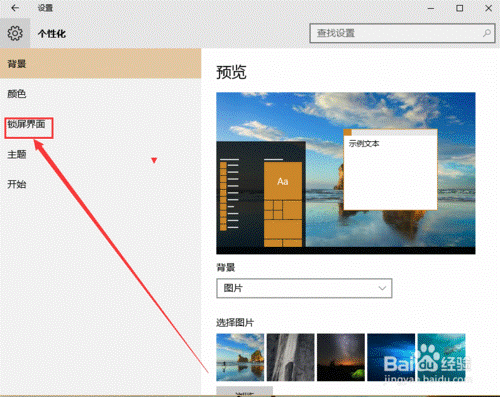Image resolution: width=500 pixels, height=397 pixels.
Task: Click inside the 查找设置 search box
Action: (x=402, y=33)
